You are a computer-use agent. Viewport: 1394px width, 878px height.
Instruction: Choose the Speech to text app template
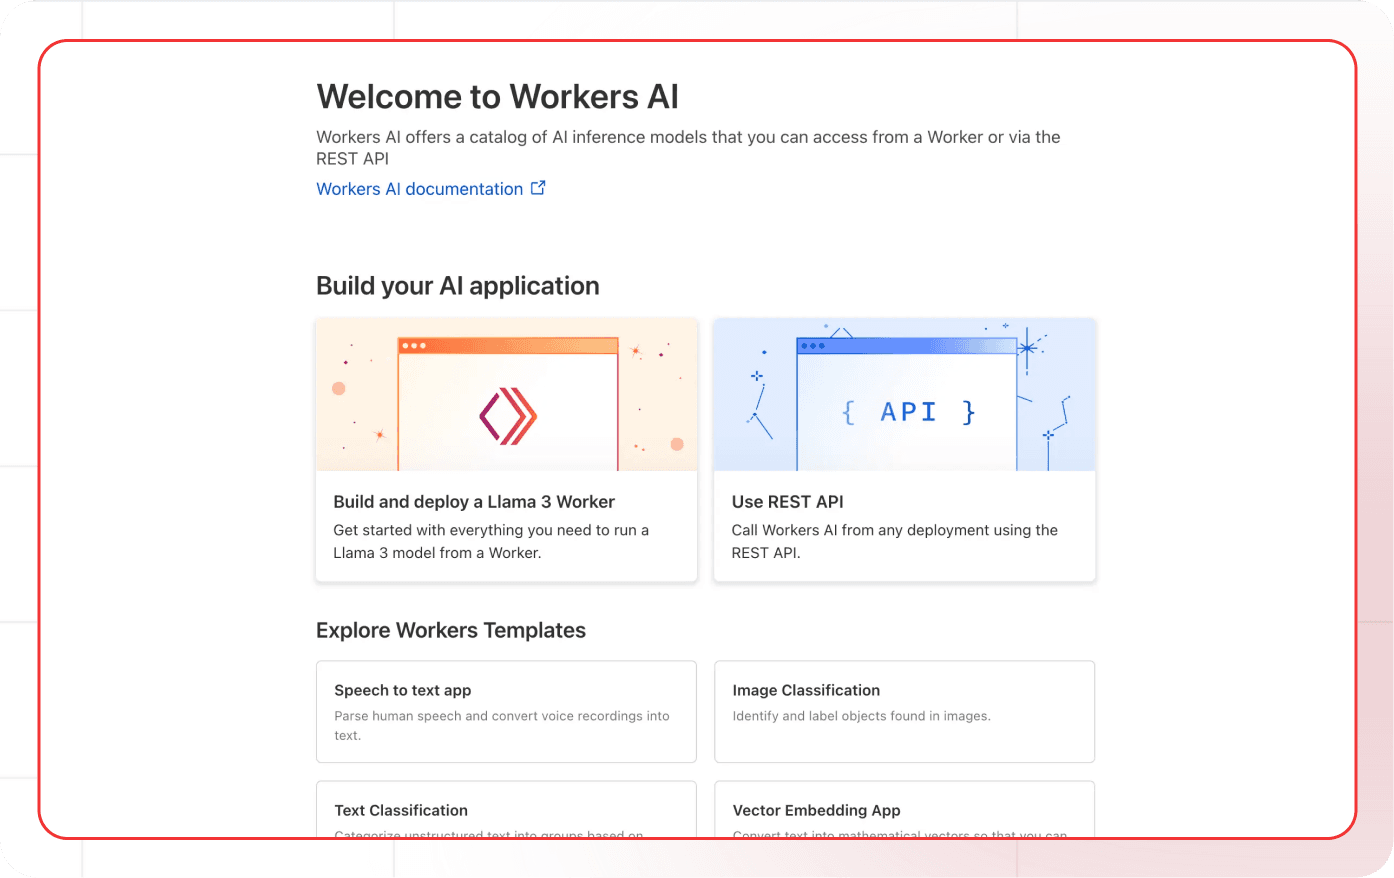tap(402, 690)
